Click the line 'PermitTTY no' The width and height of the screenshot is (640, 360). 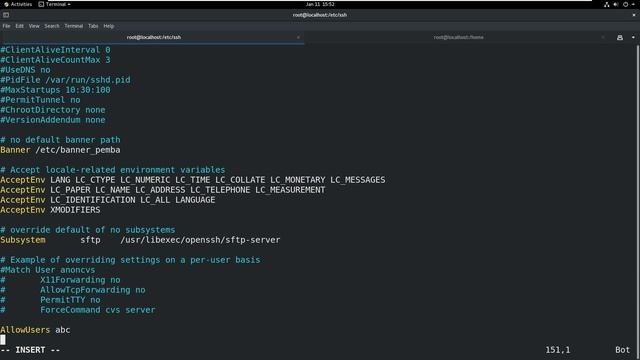pos(70,300)
